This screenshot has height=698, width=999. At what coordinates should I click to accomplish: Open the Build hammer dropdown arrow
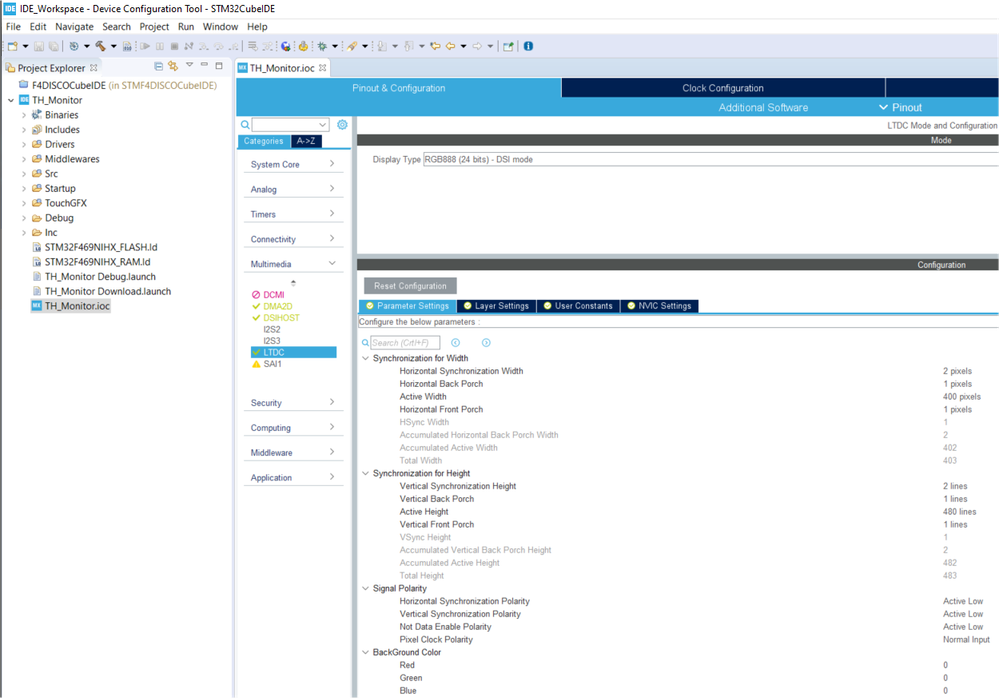pyautogui.click(x=113, y=46)
